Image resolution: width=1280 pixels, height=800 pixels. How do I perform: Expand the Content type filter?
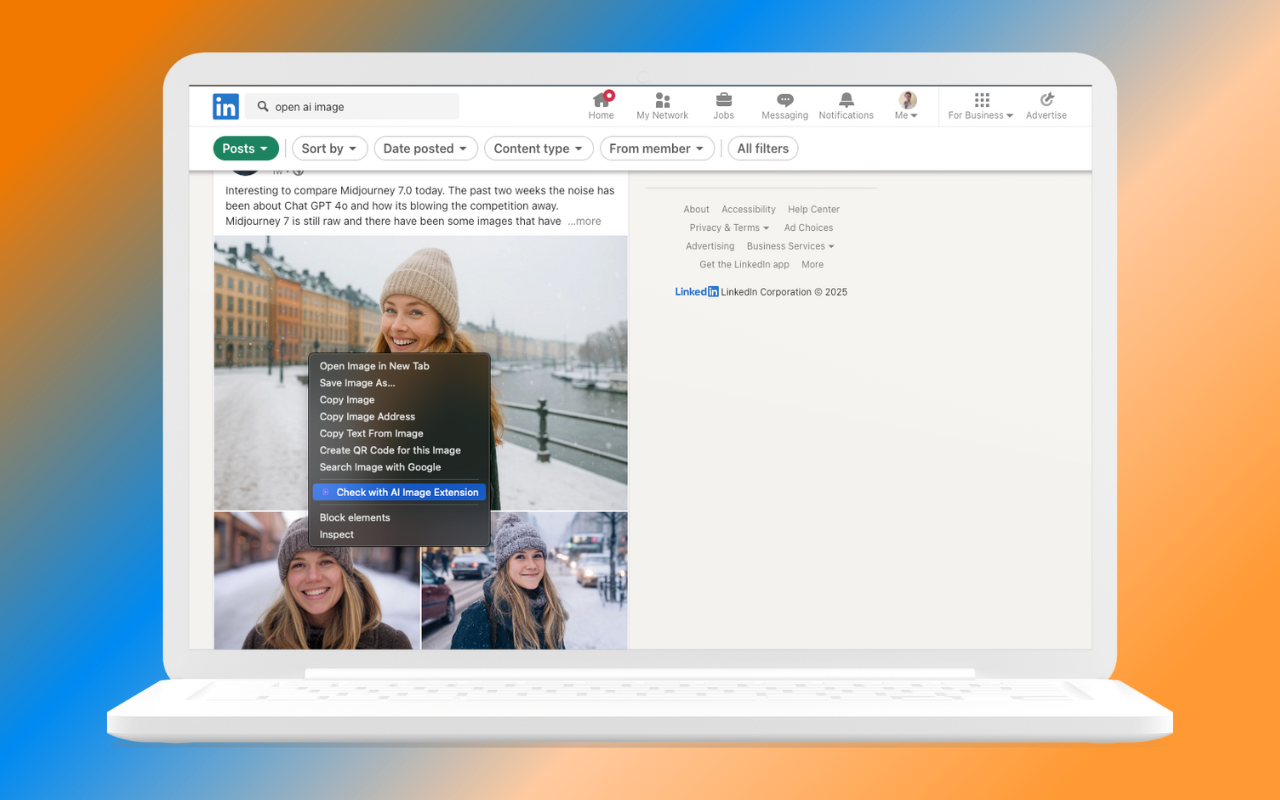[x=538, y=148]
